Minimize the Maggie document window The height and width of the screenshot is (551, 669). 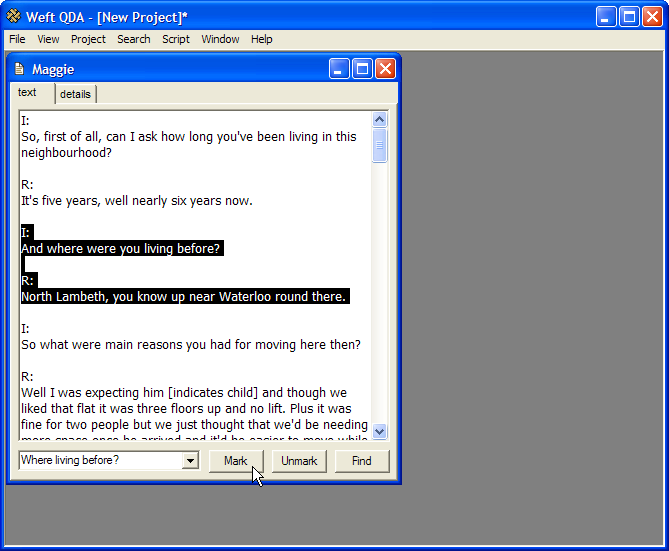(340, 69)
